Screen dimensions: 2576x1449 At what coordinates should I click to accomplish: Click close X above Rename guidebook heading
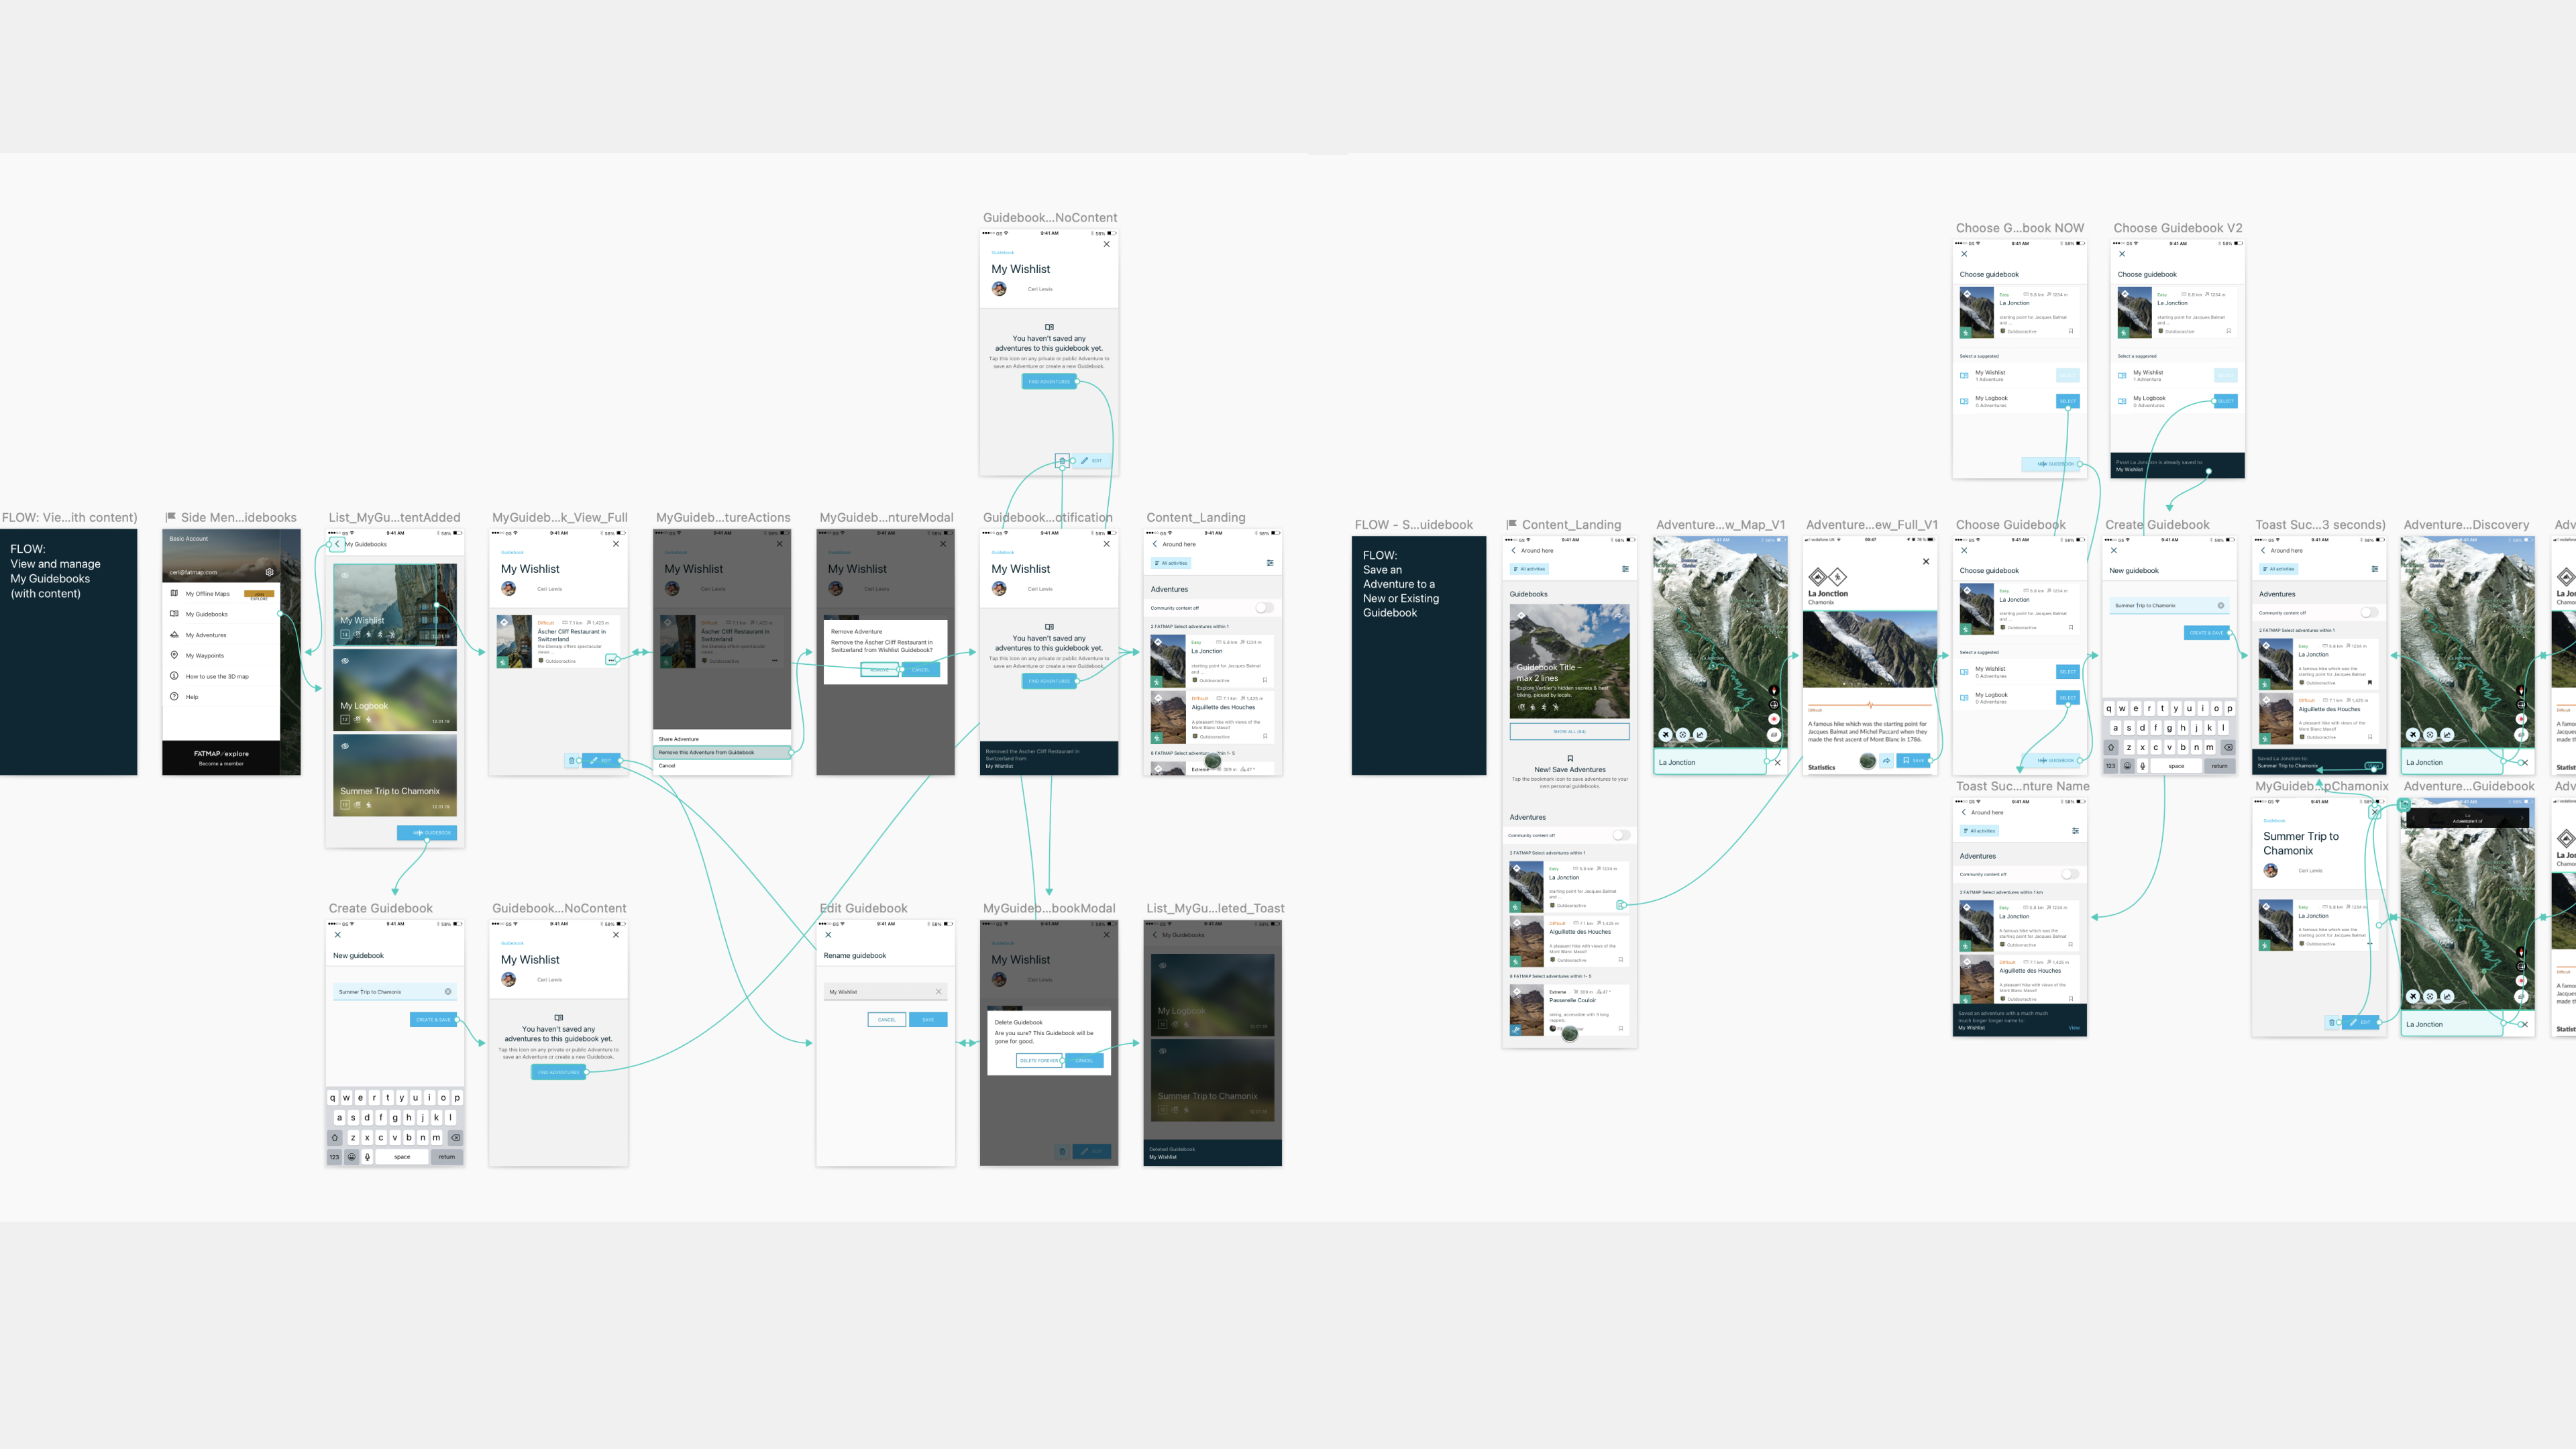pyautogui.click(x=828, y=935)
